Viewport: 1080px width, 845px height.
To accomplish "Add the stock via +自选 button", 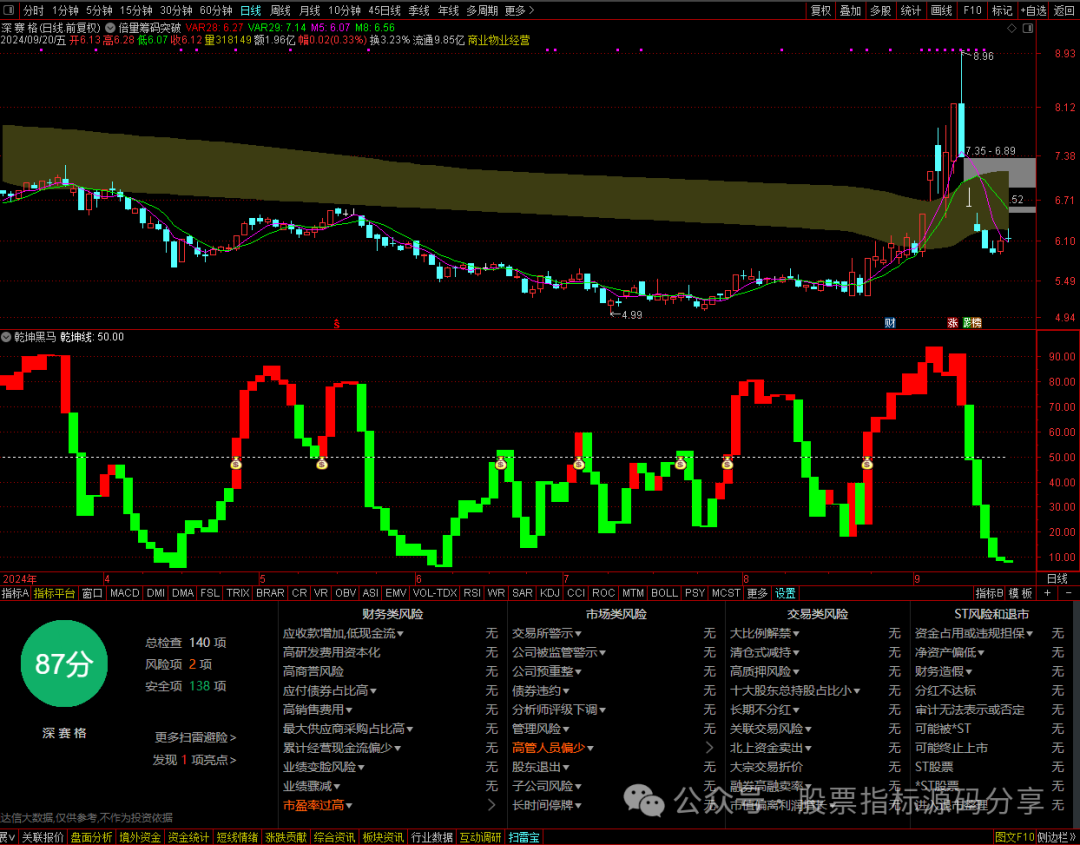I will pos(1034,10).
